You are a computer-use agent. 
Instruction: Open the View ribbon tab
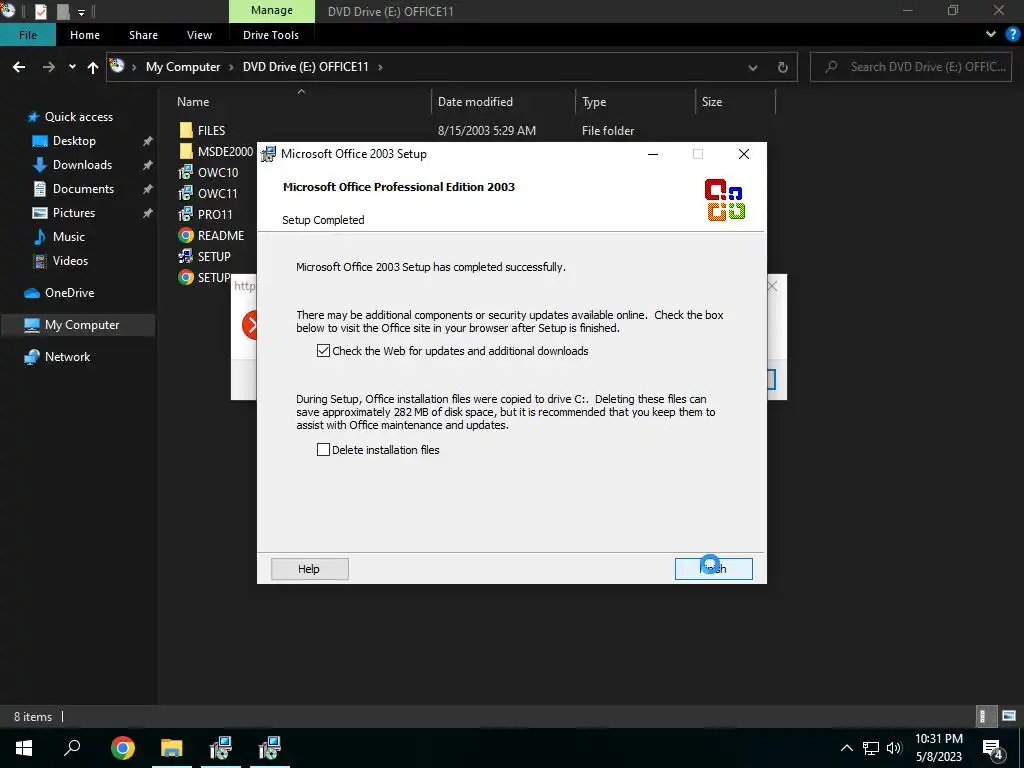[x=199, y=35]
